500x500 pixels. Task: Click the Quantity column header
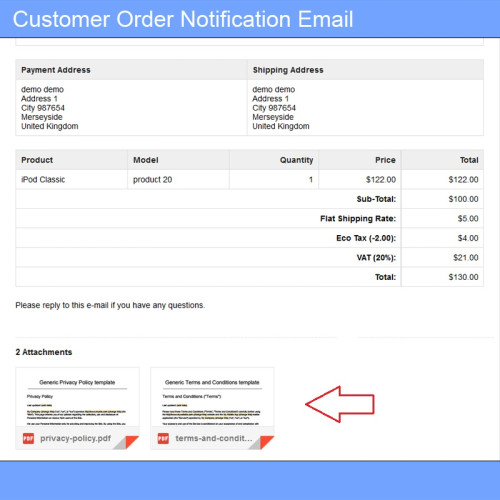[x=297, y=160]
